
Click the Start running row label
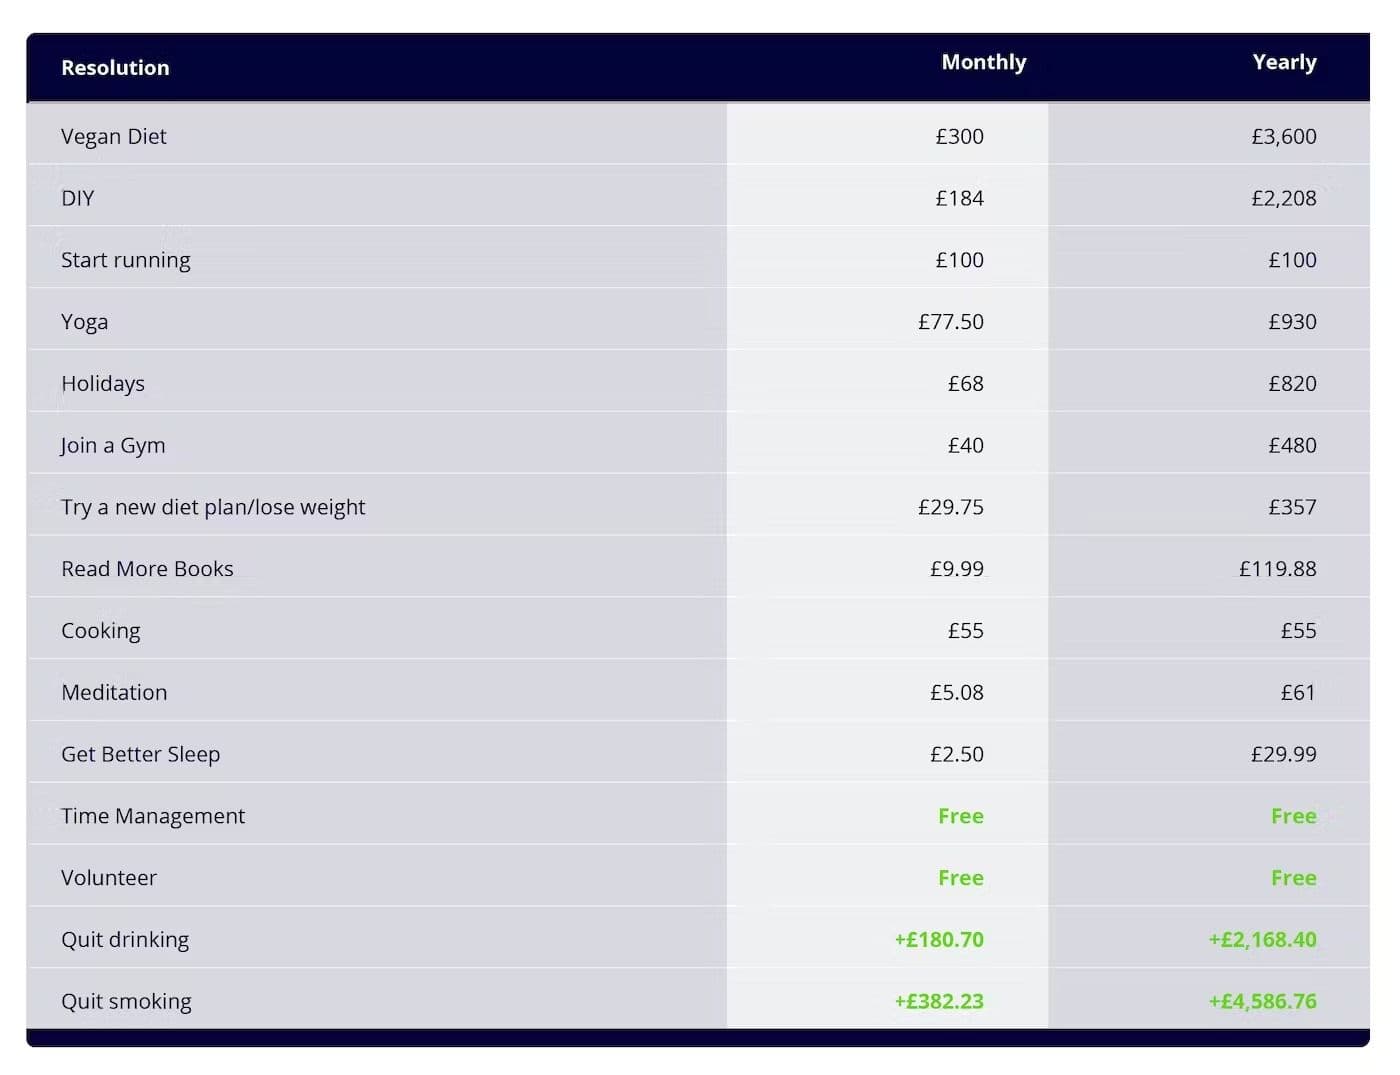pos(126,260)
